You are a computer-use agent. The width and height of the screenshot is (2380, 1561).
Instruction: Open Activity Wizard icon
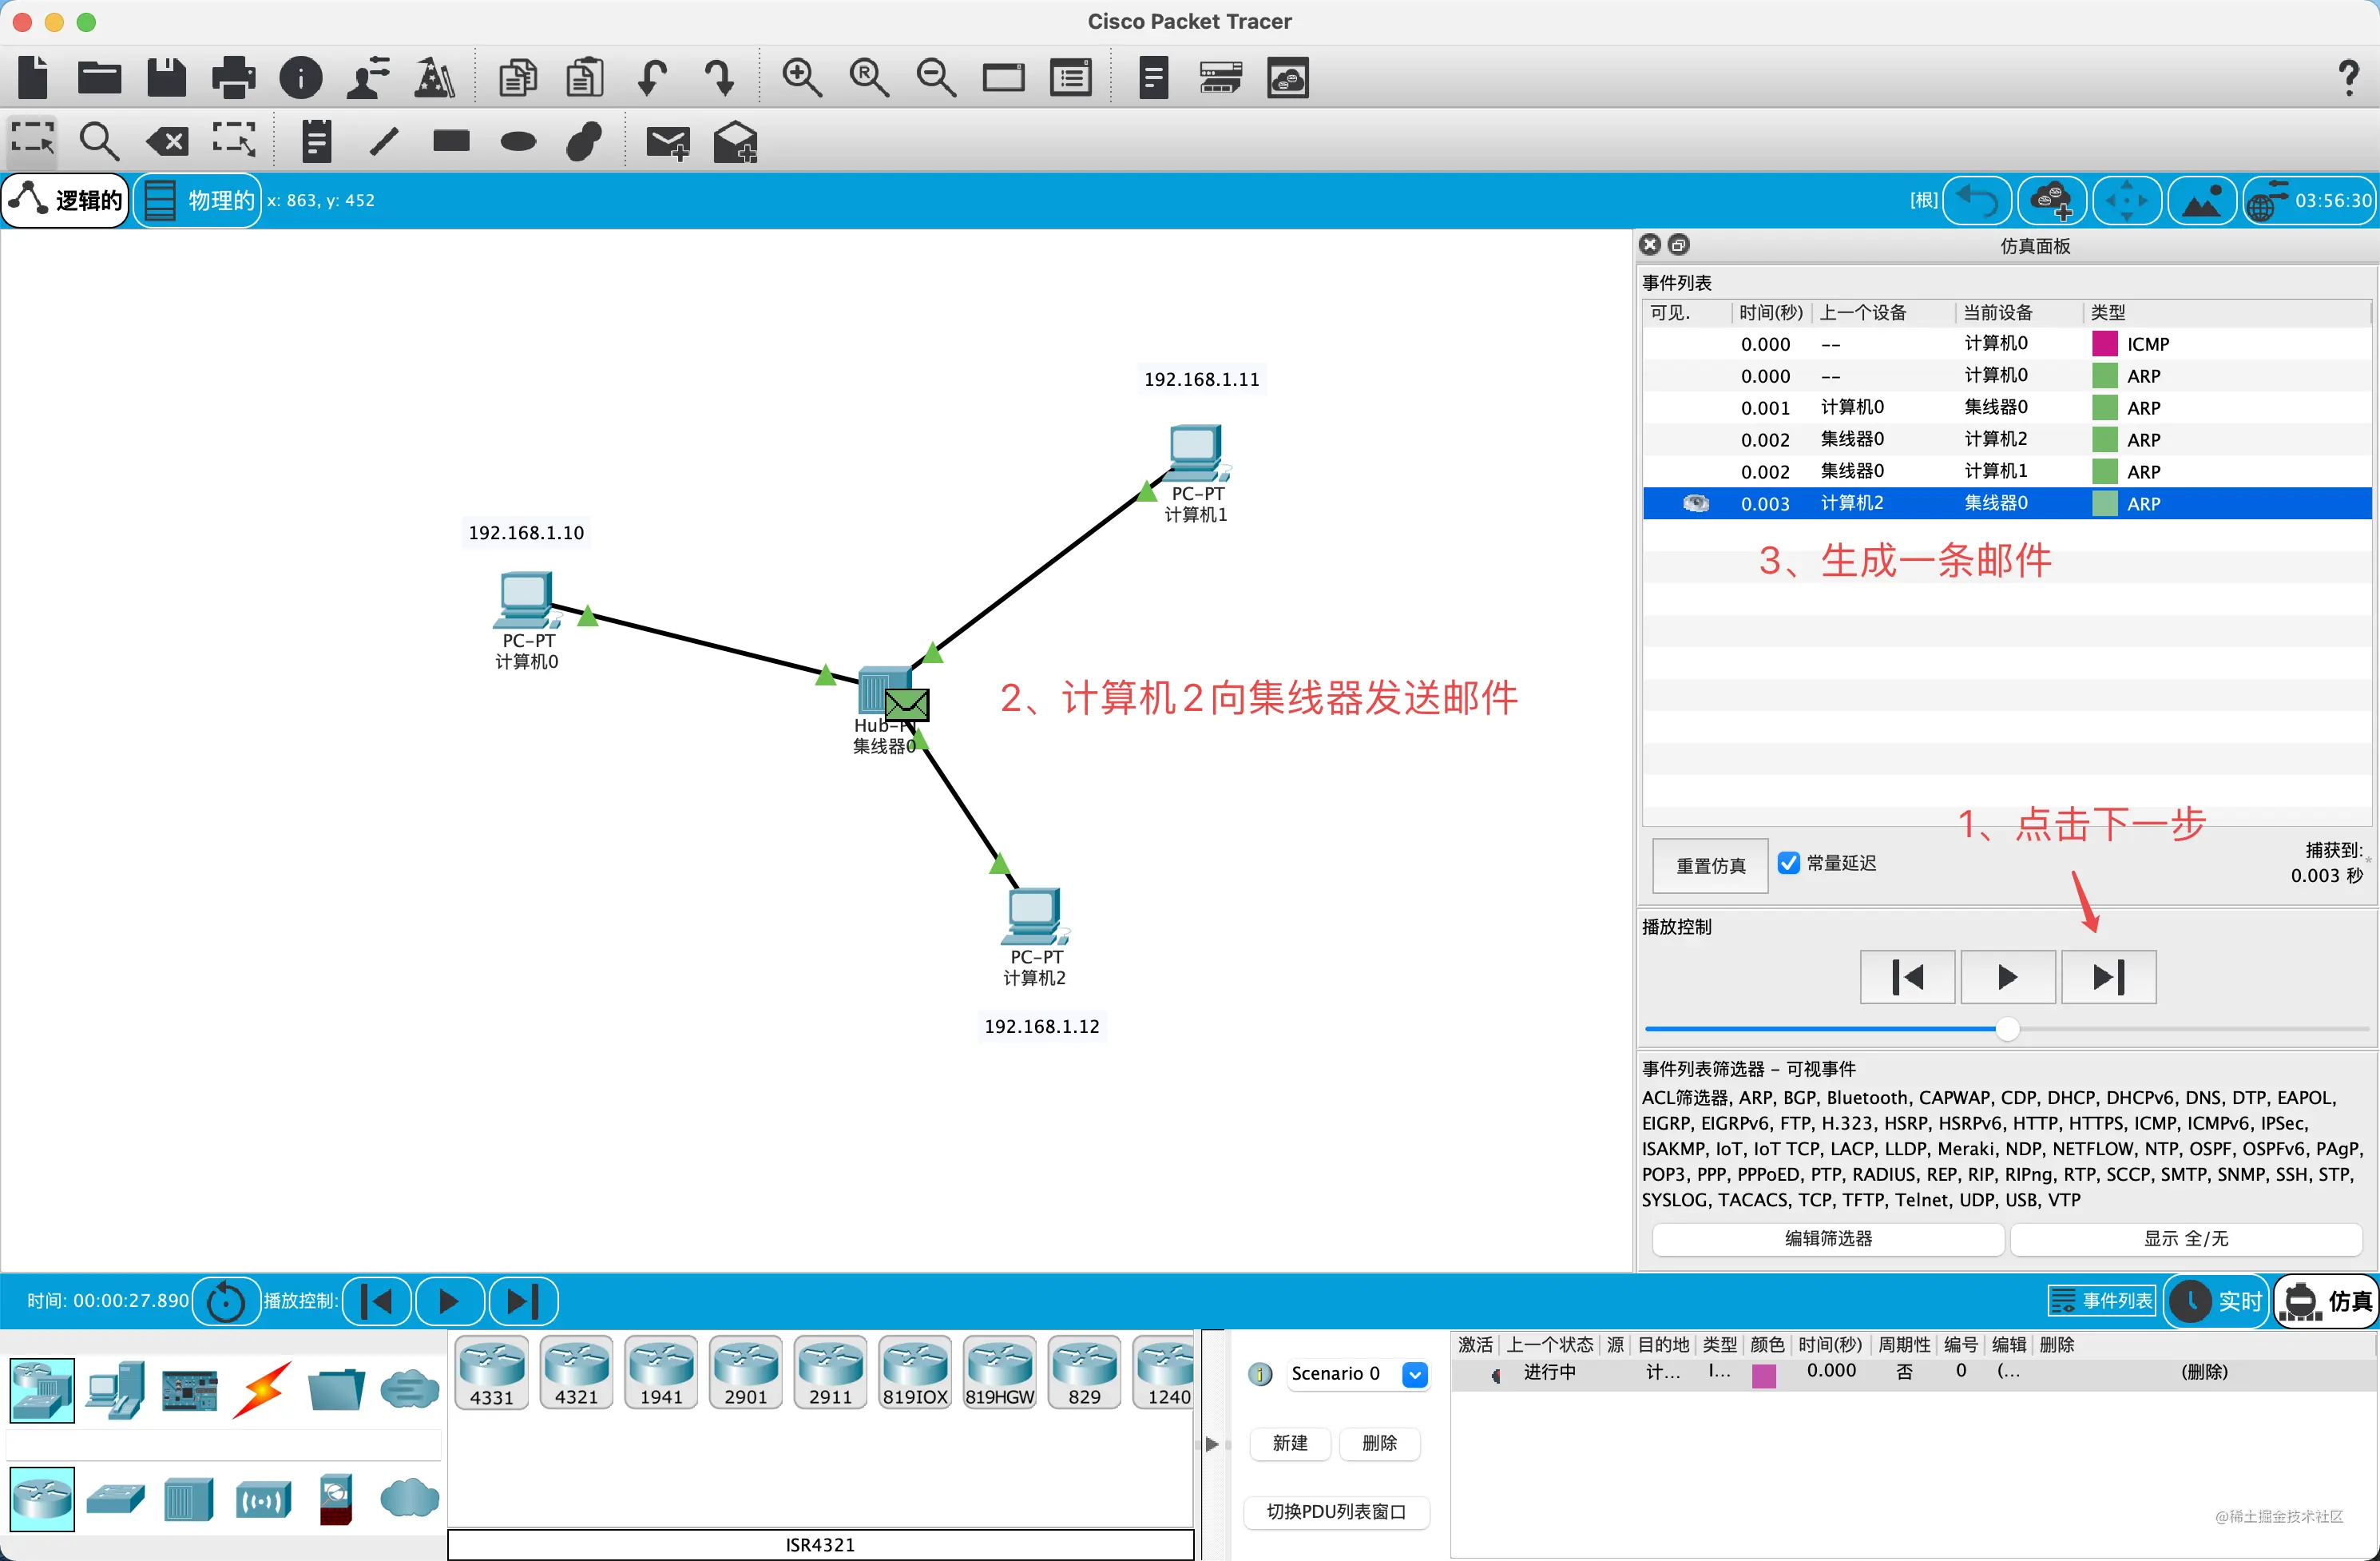435,77
